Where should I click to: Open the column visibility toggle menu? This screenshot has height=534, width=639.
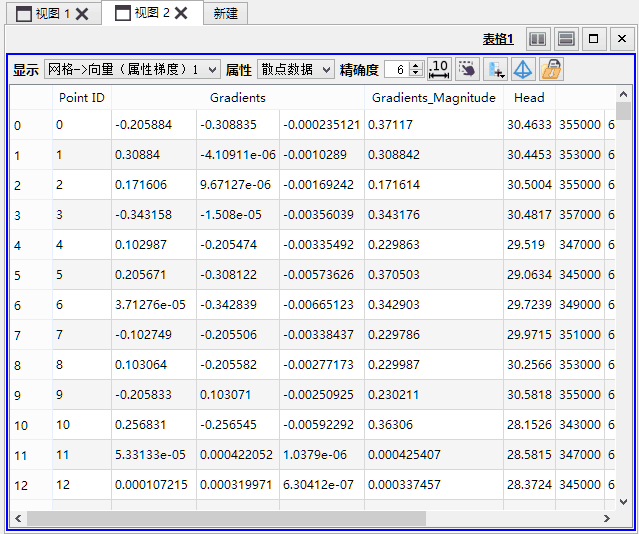pos(495,69)
